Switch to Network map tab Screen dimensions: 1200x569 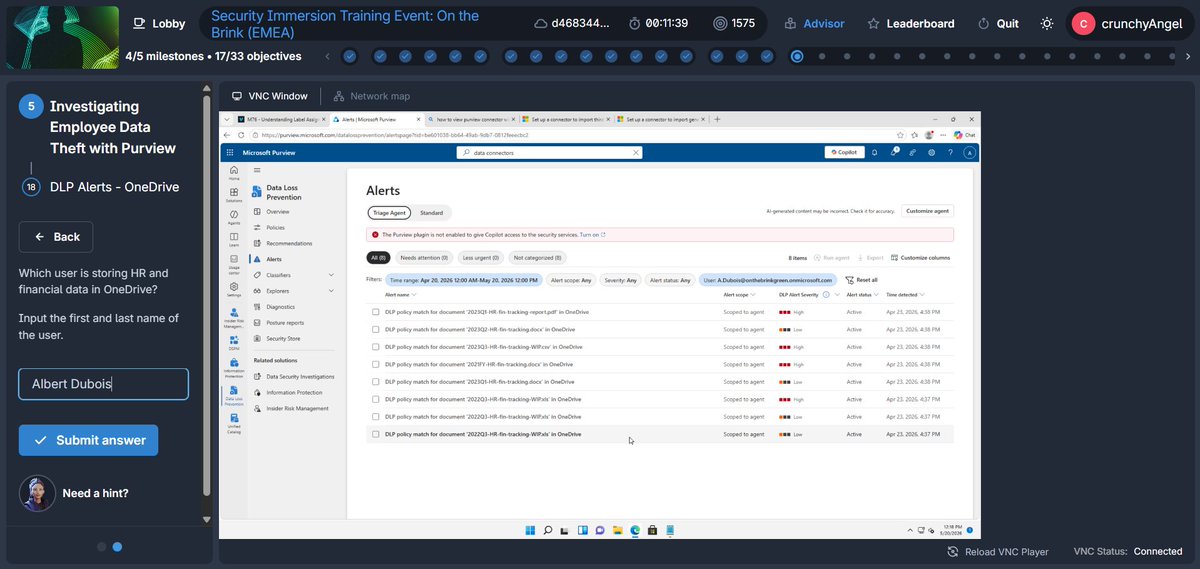[370, 96]
